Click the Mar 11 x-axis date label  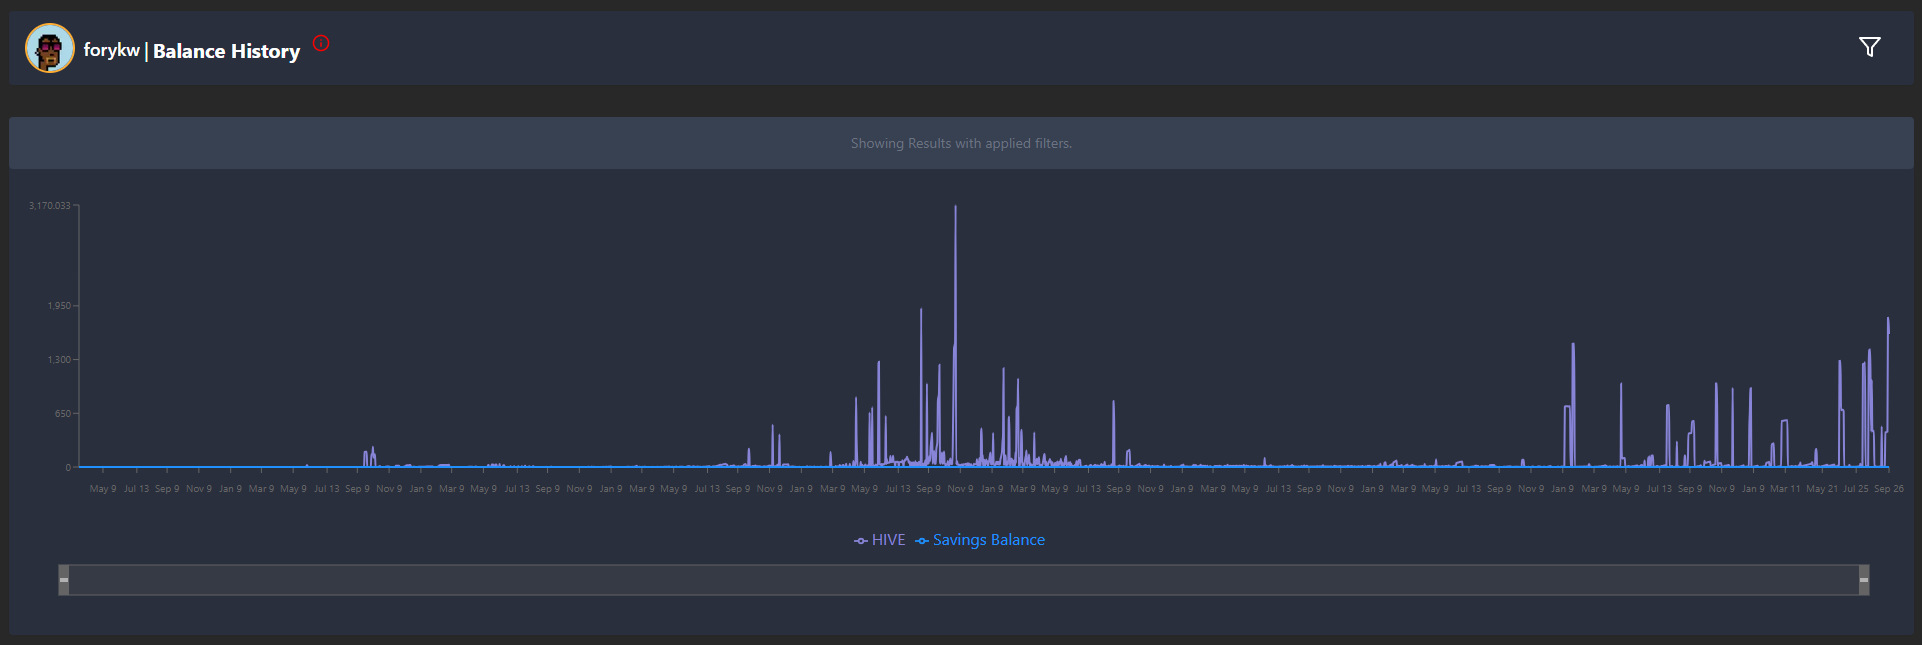point(1785,489)
